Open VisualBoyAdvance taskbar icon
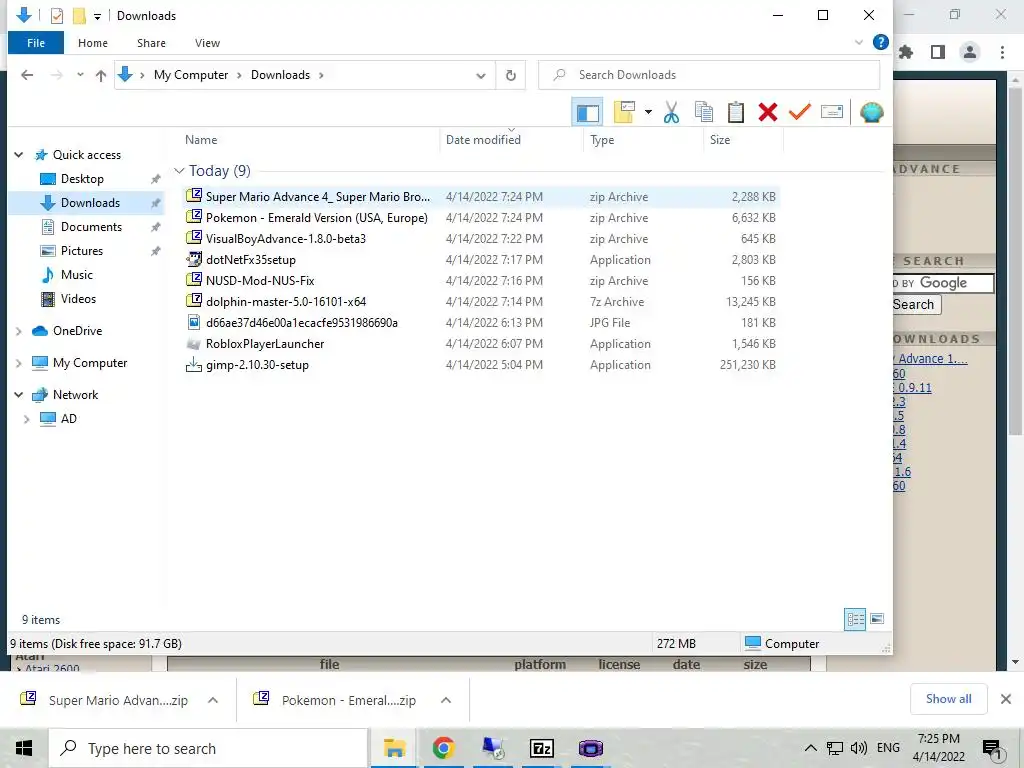This screenshot has height=768, width=1024. click(590, 748)
